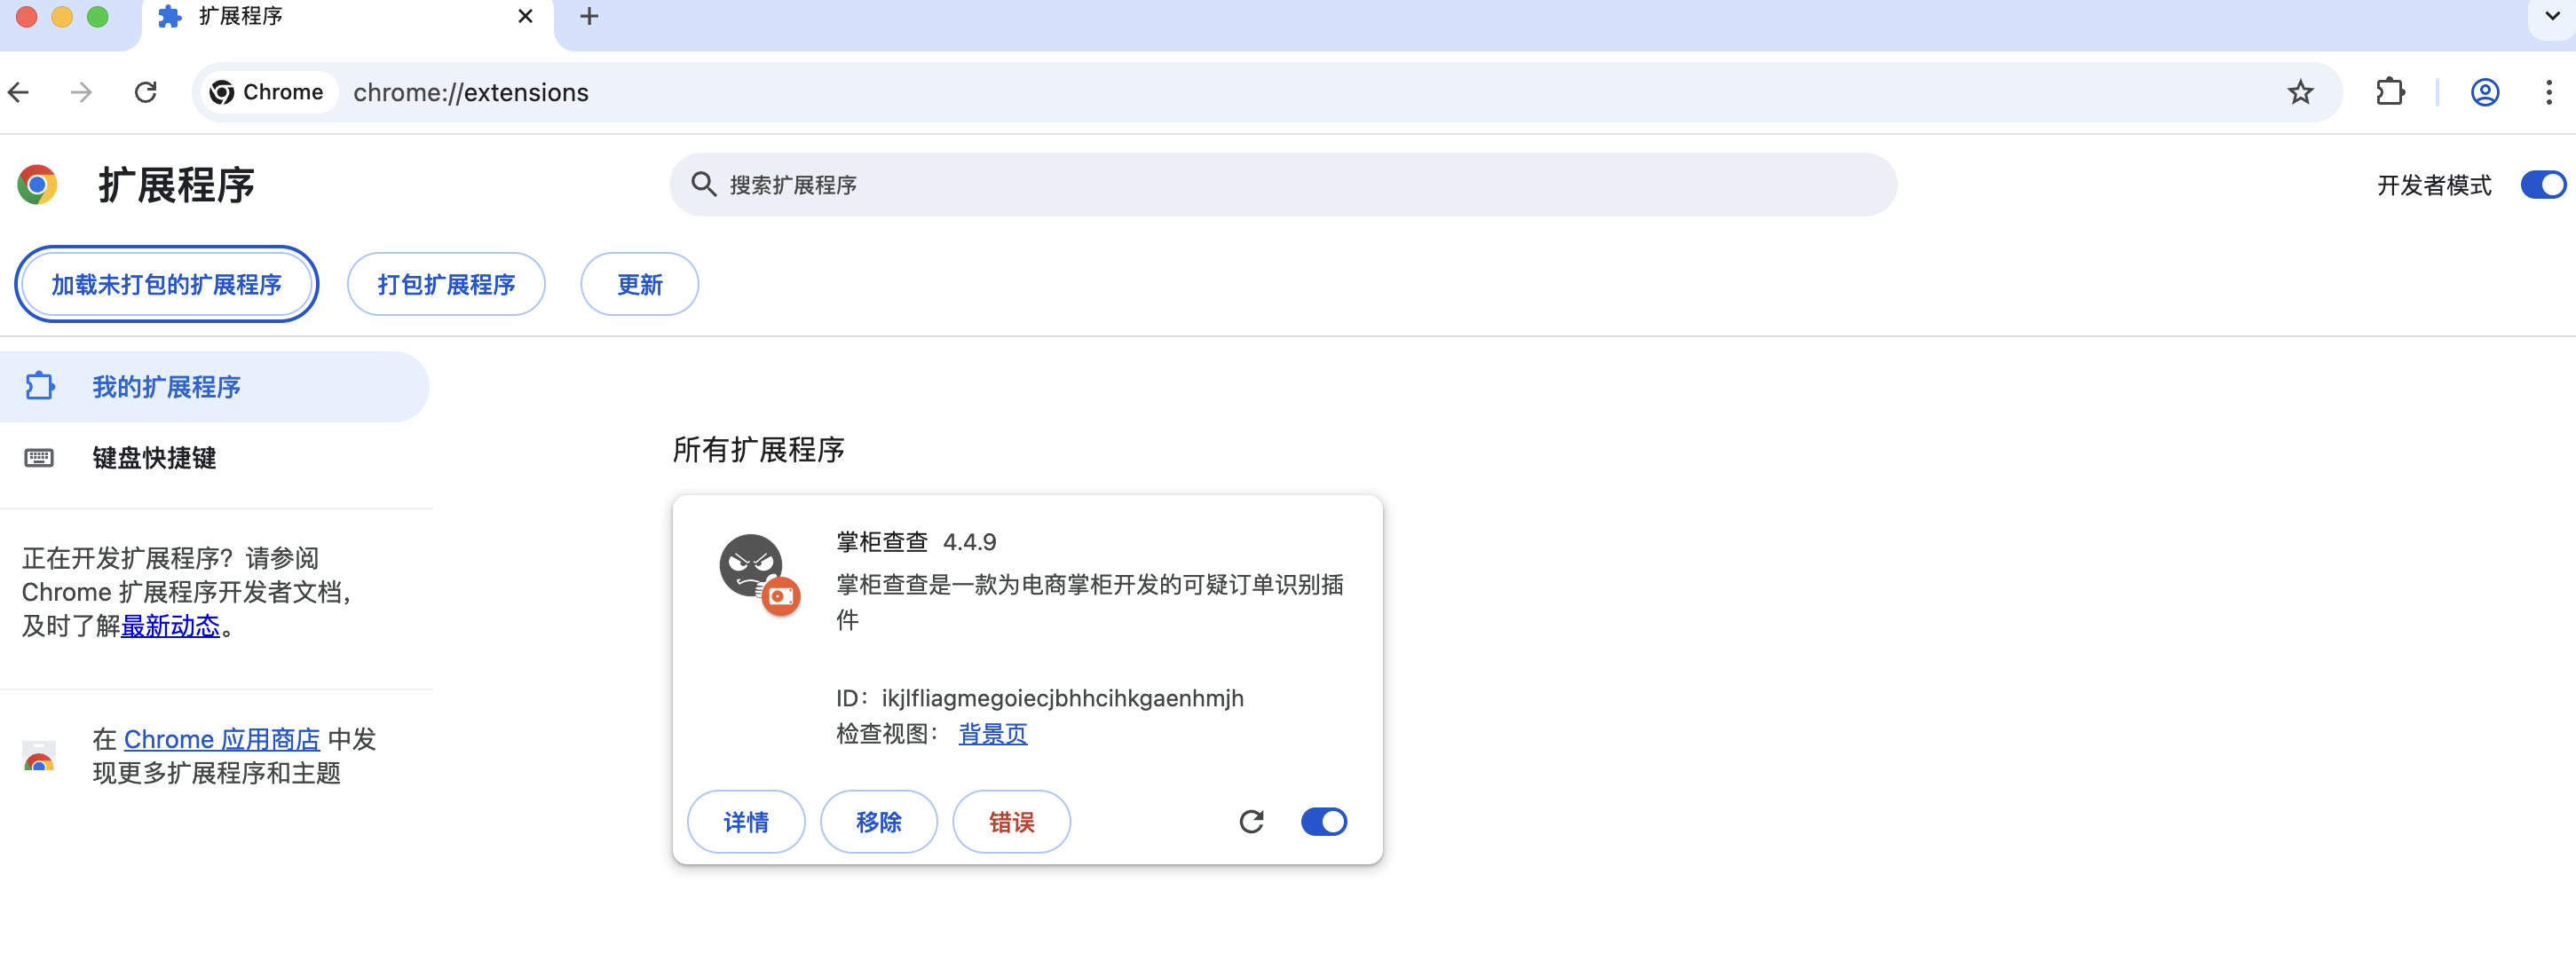
Task: Turn off the 掌柜查查 extension
Action: point(1324,821)
